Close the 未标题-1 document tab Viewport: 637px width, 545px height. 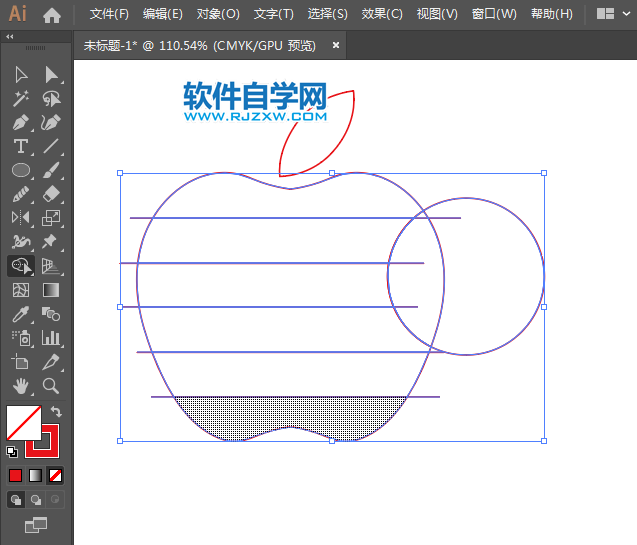pyautogui.click(x=336, y=45)
